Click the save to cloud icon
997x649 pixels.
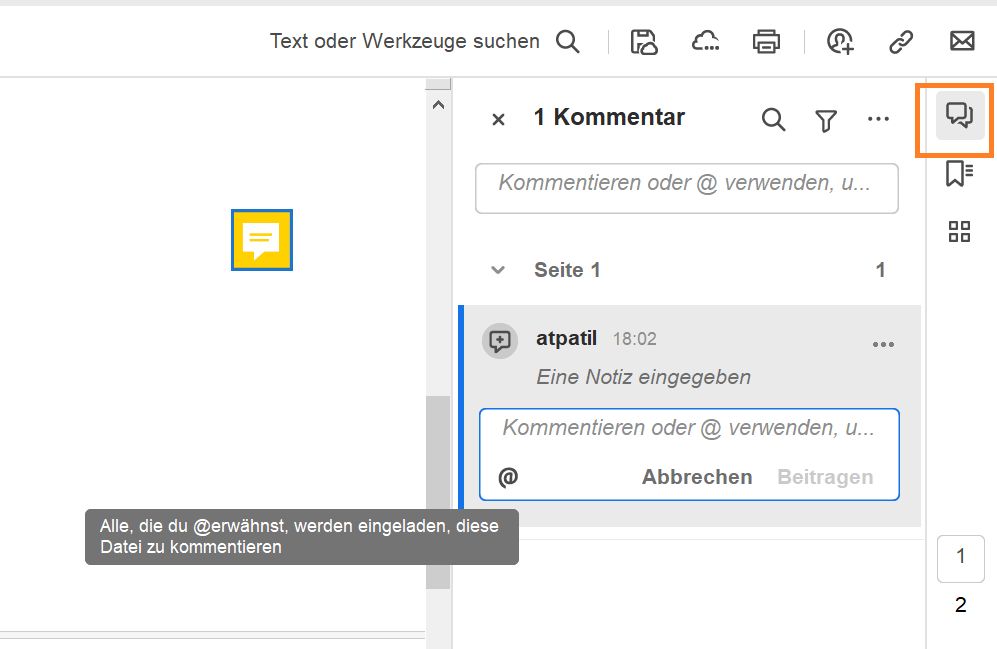[x=705, y=41]
